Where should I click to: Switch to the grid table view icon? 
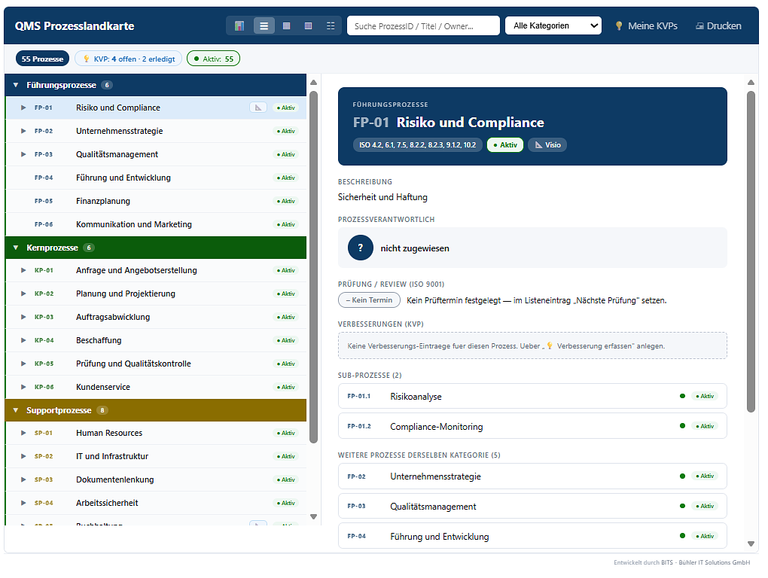pos(309,26)
